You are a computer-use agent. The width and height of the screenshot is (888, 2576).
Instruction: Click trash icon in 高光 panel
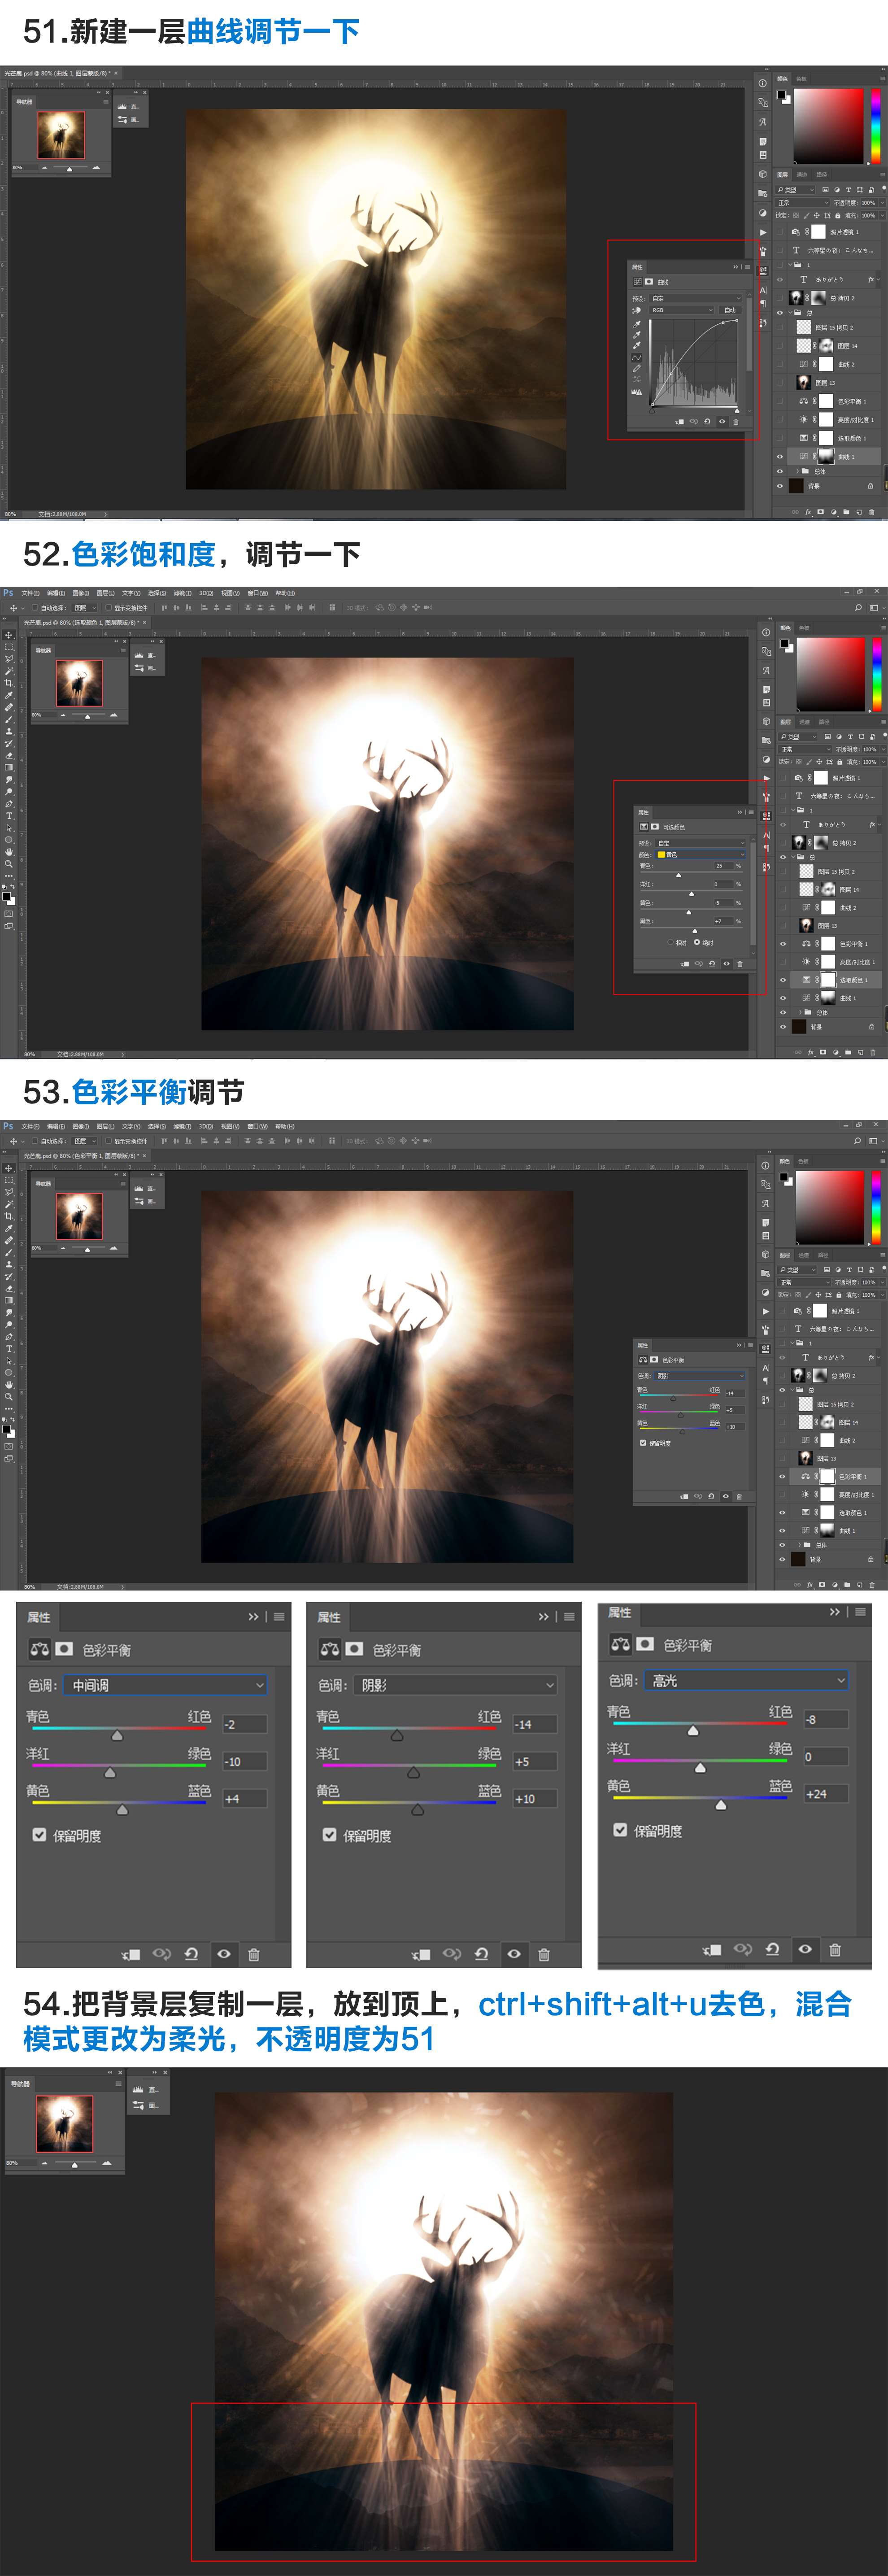point(835,1949)
